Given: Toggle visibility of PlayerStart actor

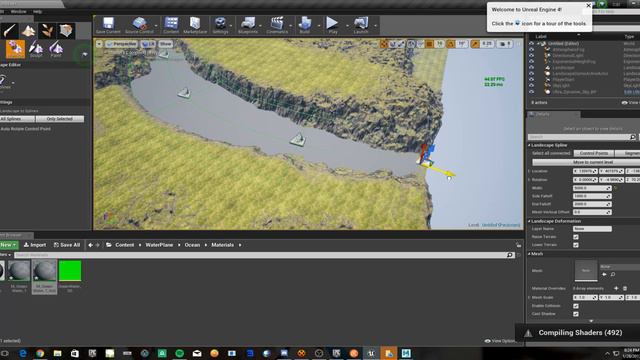Looking at the screenshot, I should [x=531, y=80].
